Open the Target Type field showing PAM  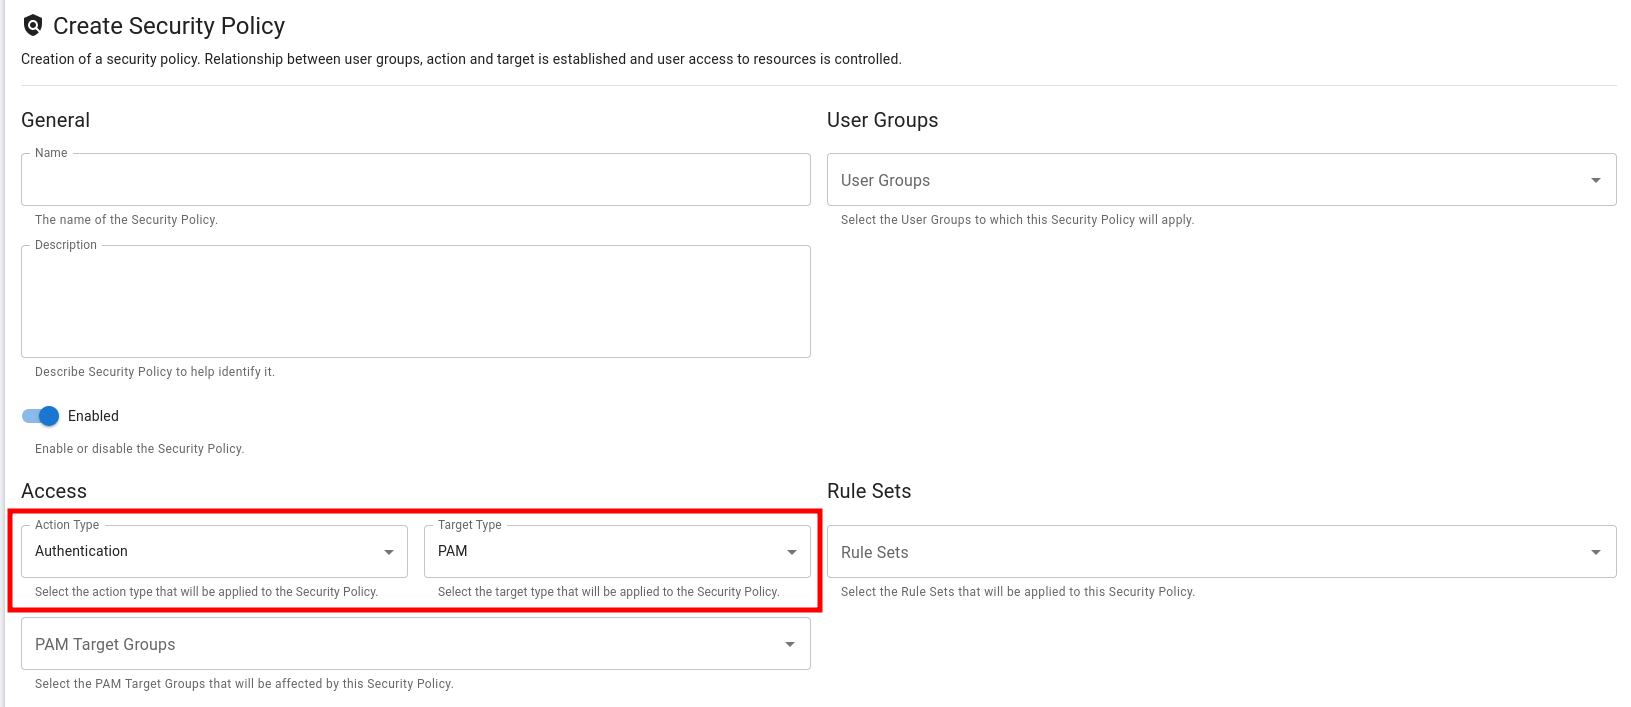pos(600,551)
